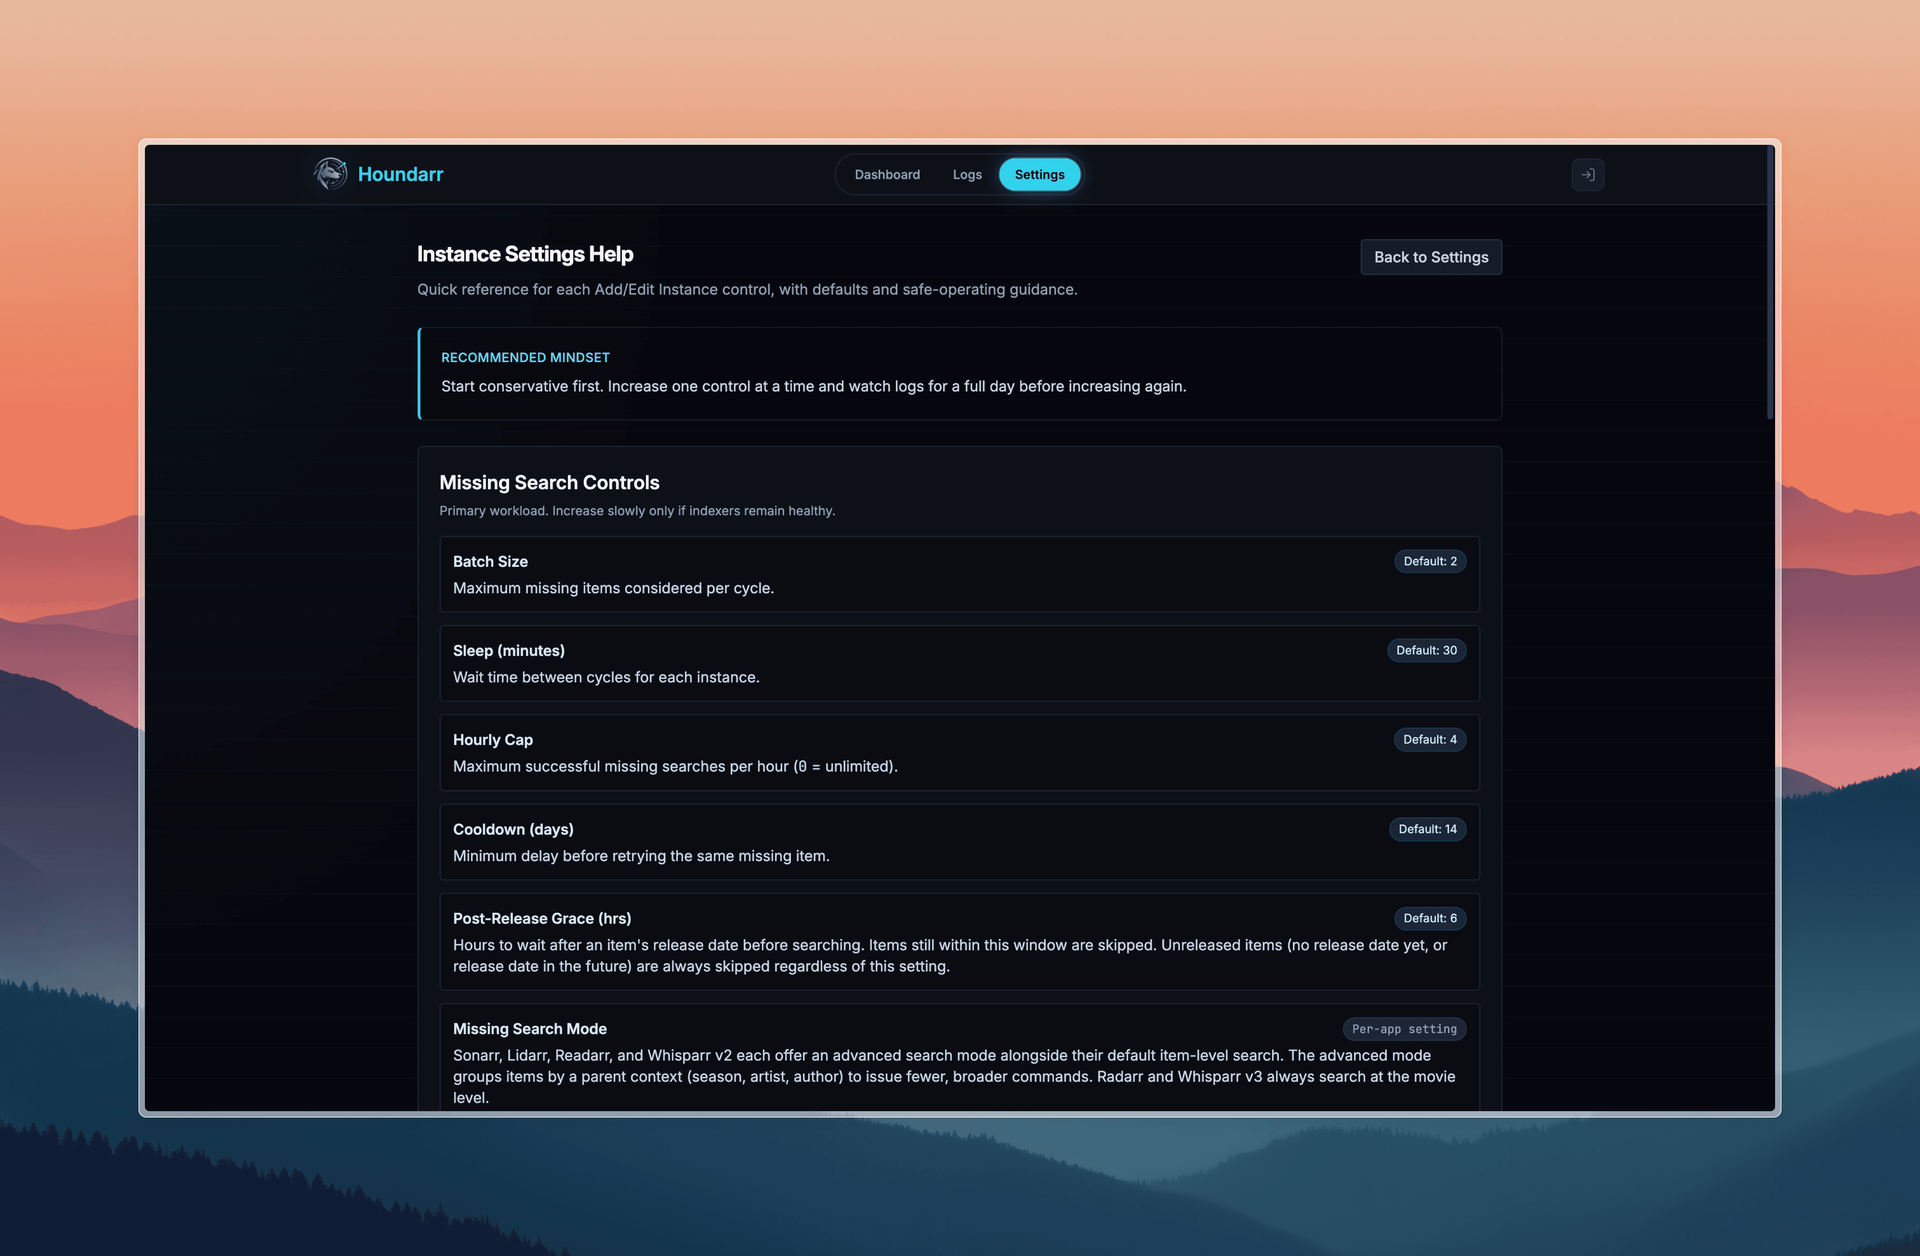
Task: Click 'Maximum missing items considered per cycle' text
Action: 613,588
